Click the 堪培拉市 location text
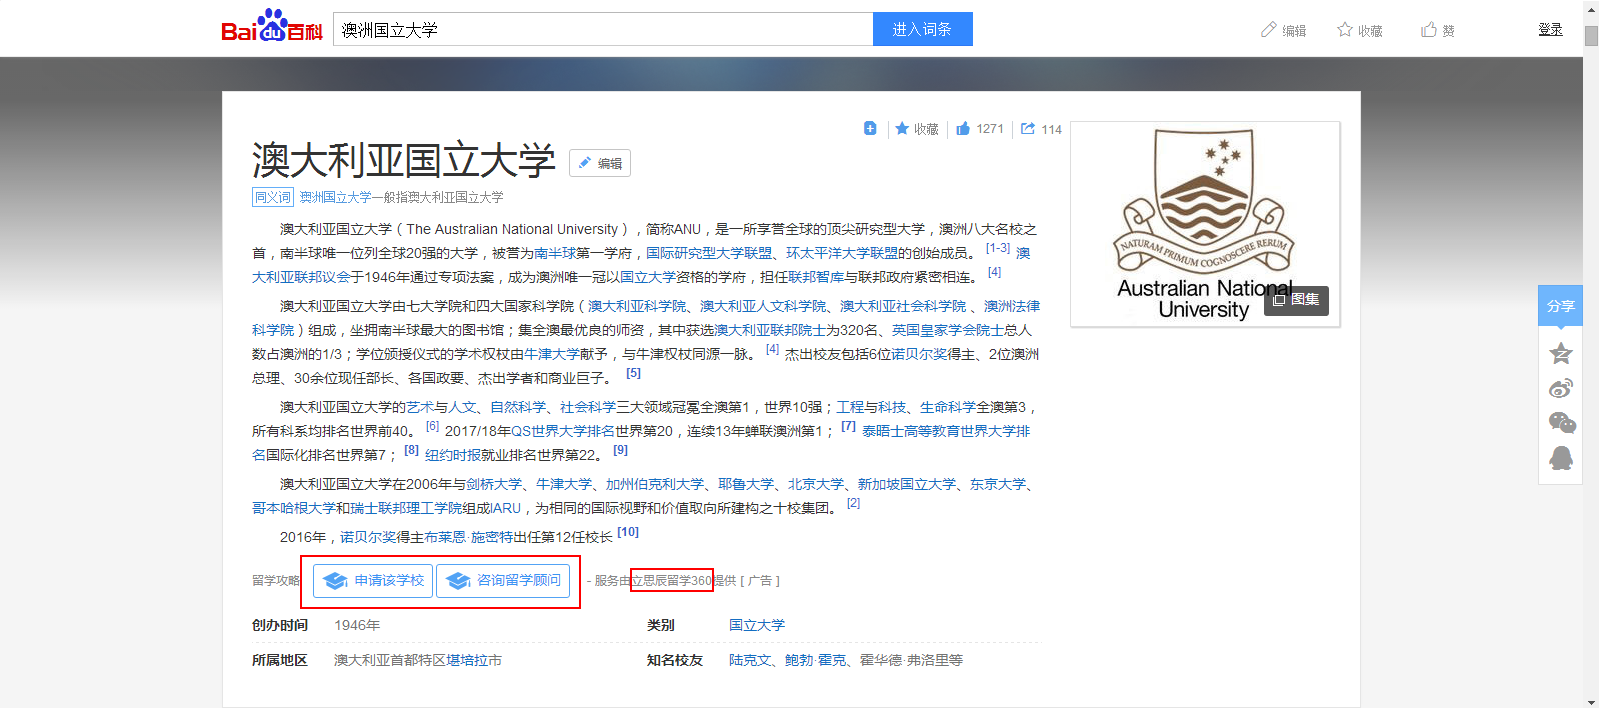Image resolution: width=1599 pixels, height=708 pixels. click(x=474, y=660)
